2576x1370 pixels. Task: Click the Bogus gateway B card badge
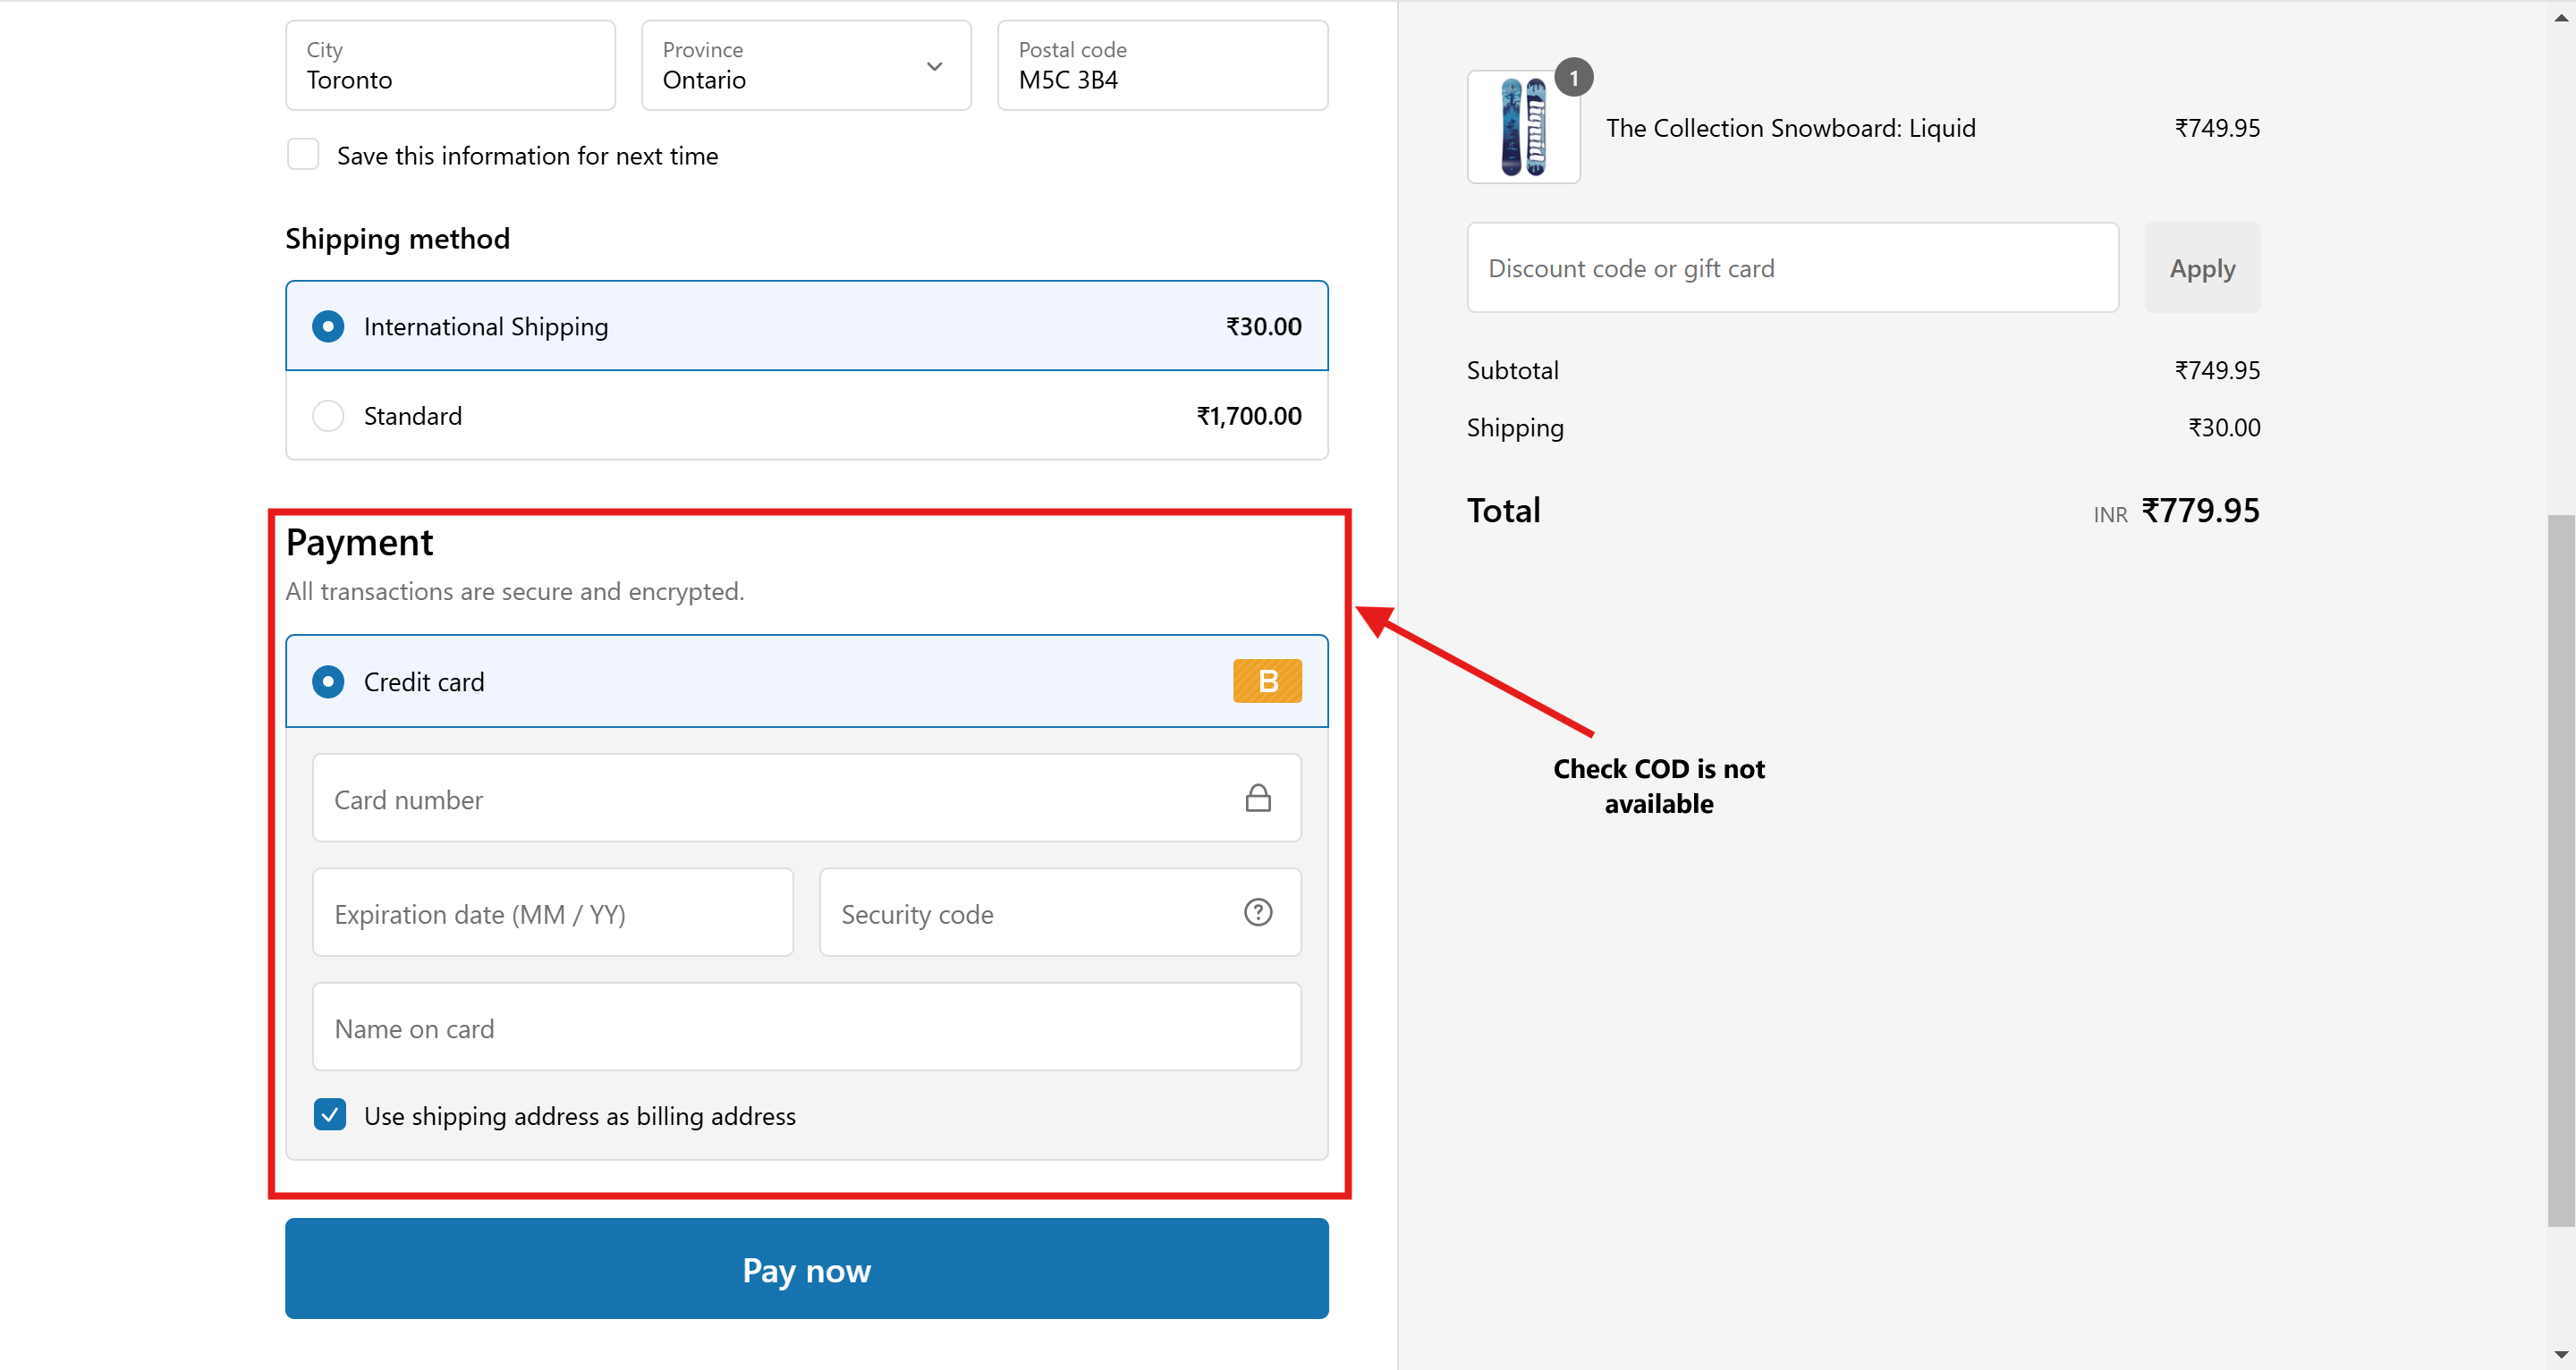(1266, 681)
